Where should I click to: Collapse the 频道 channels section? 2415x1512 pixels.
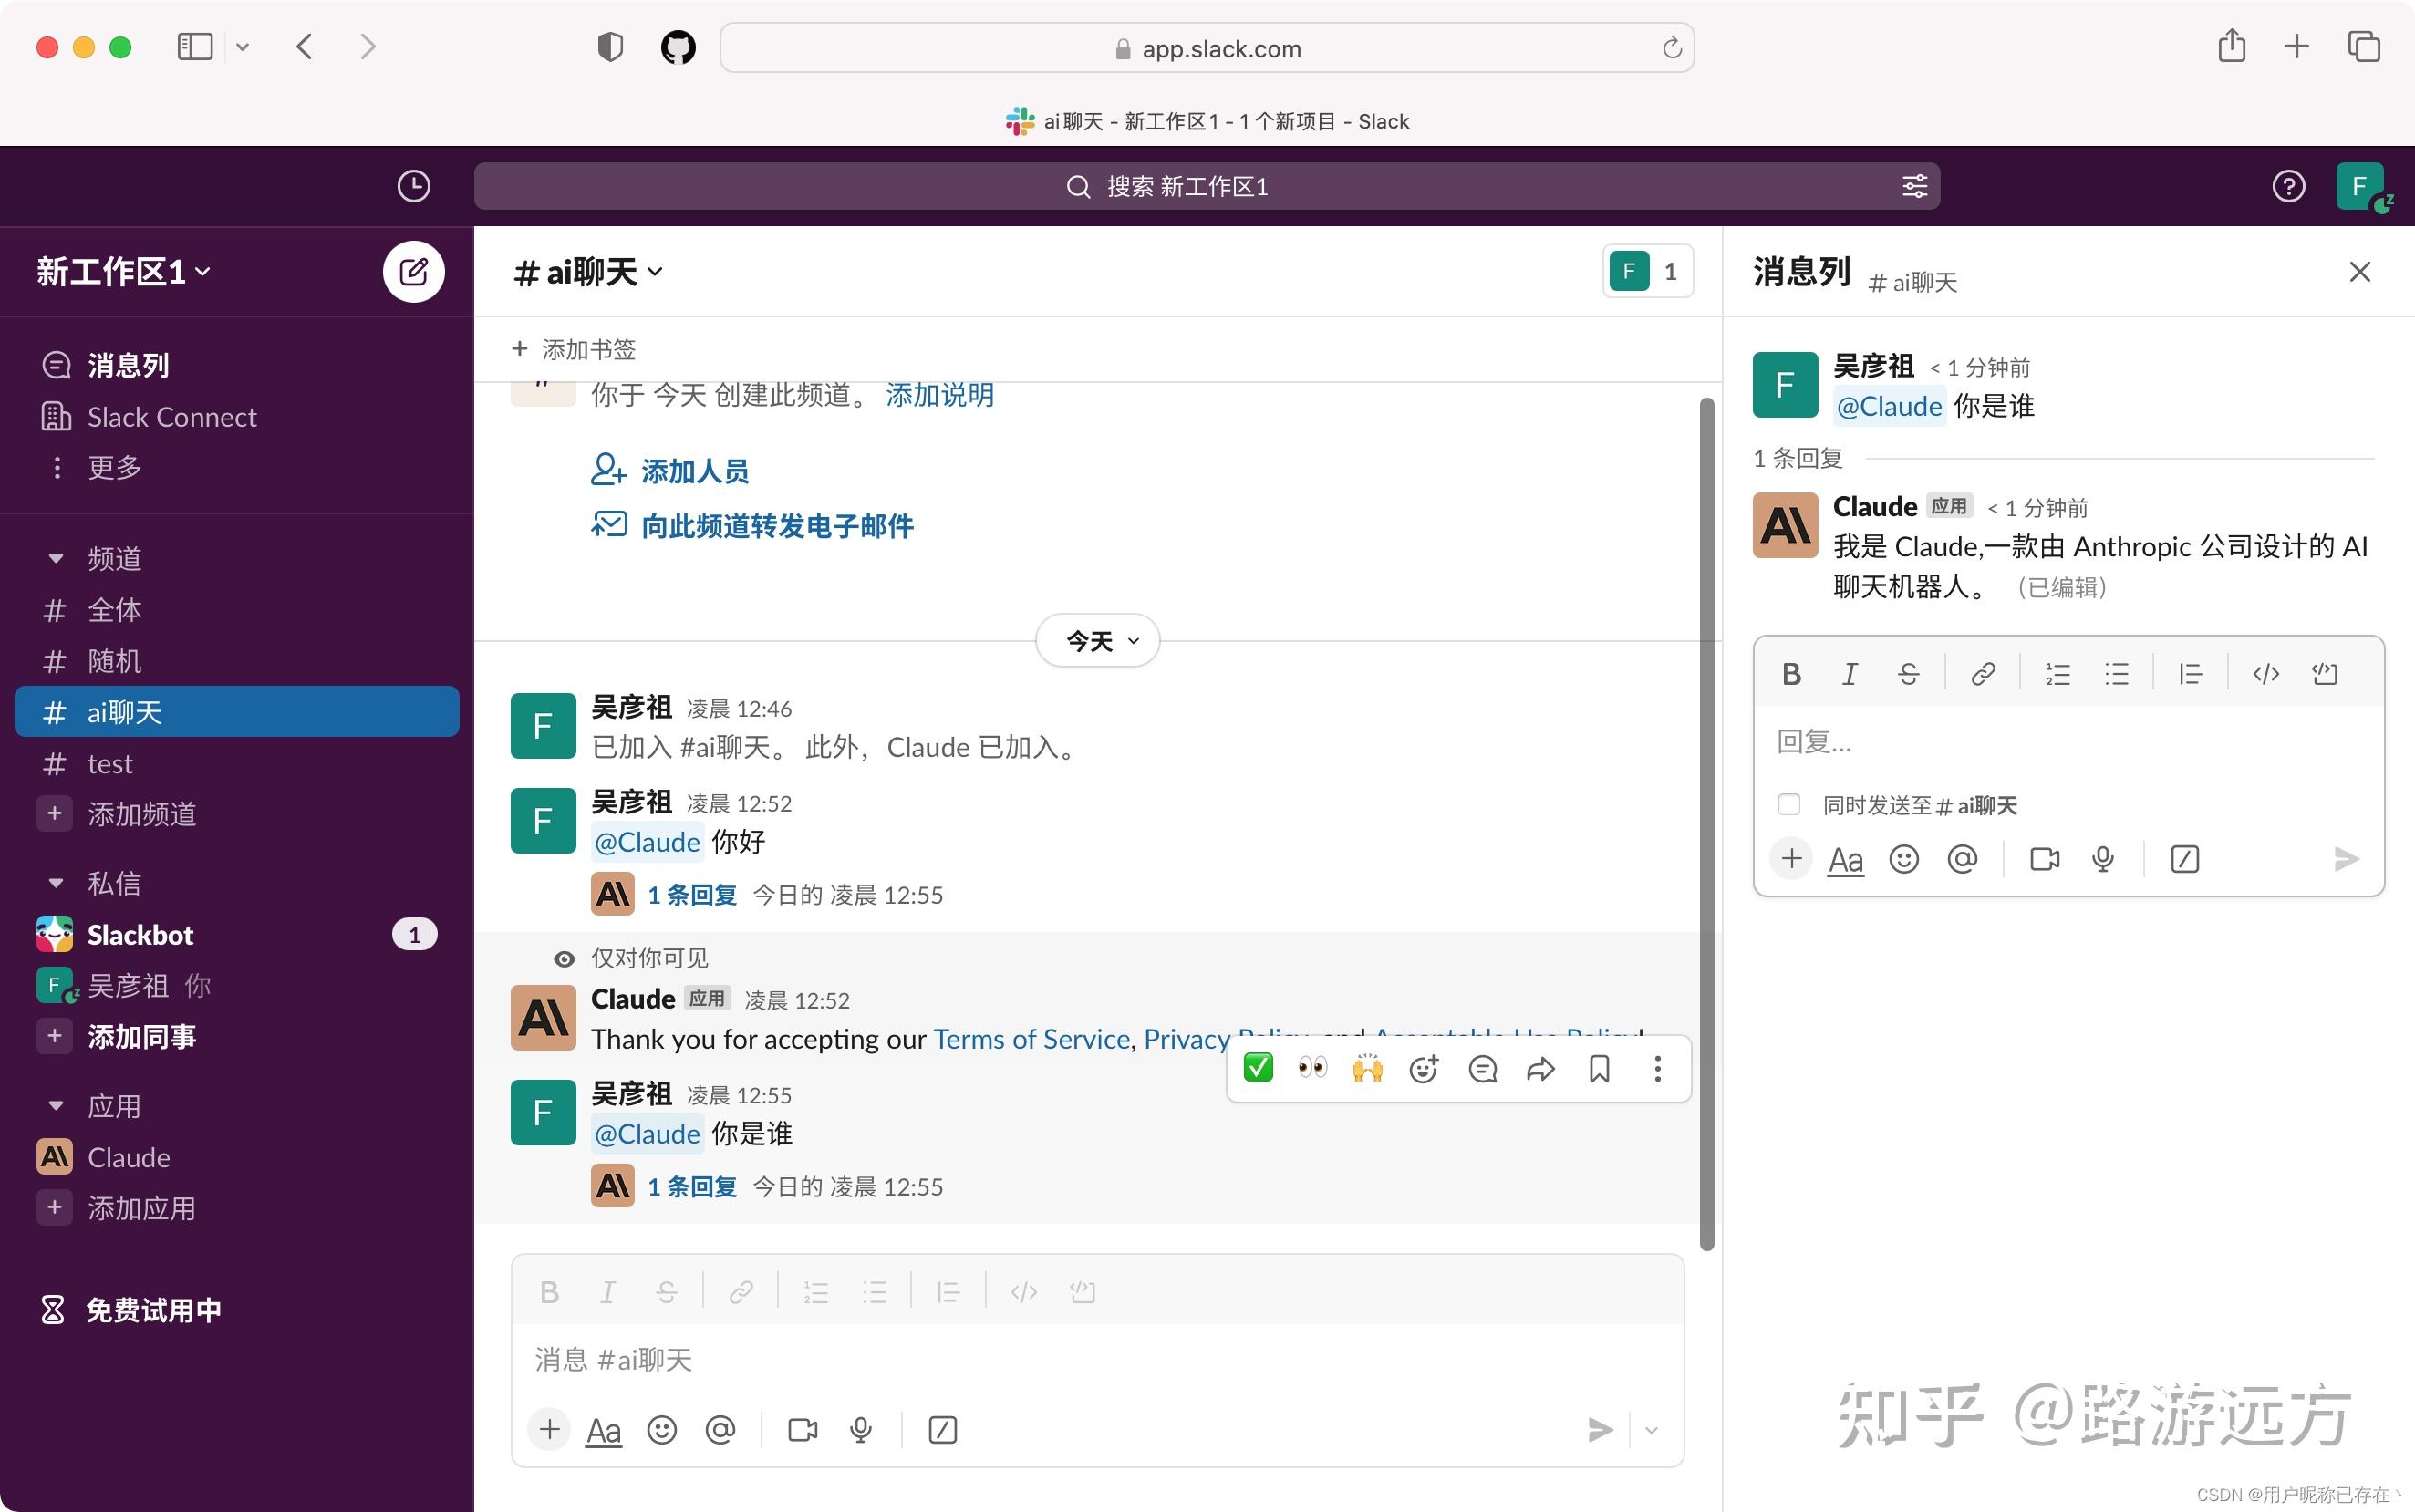pyautogui.click(x=55, y=557)
